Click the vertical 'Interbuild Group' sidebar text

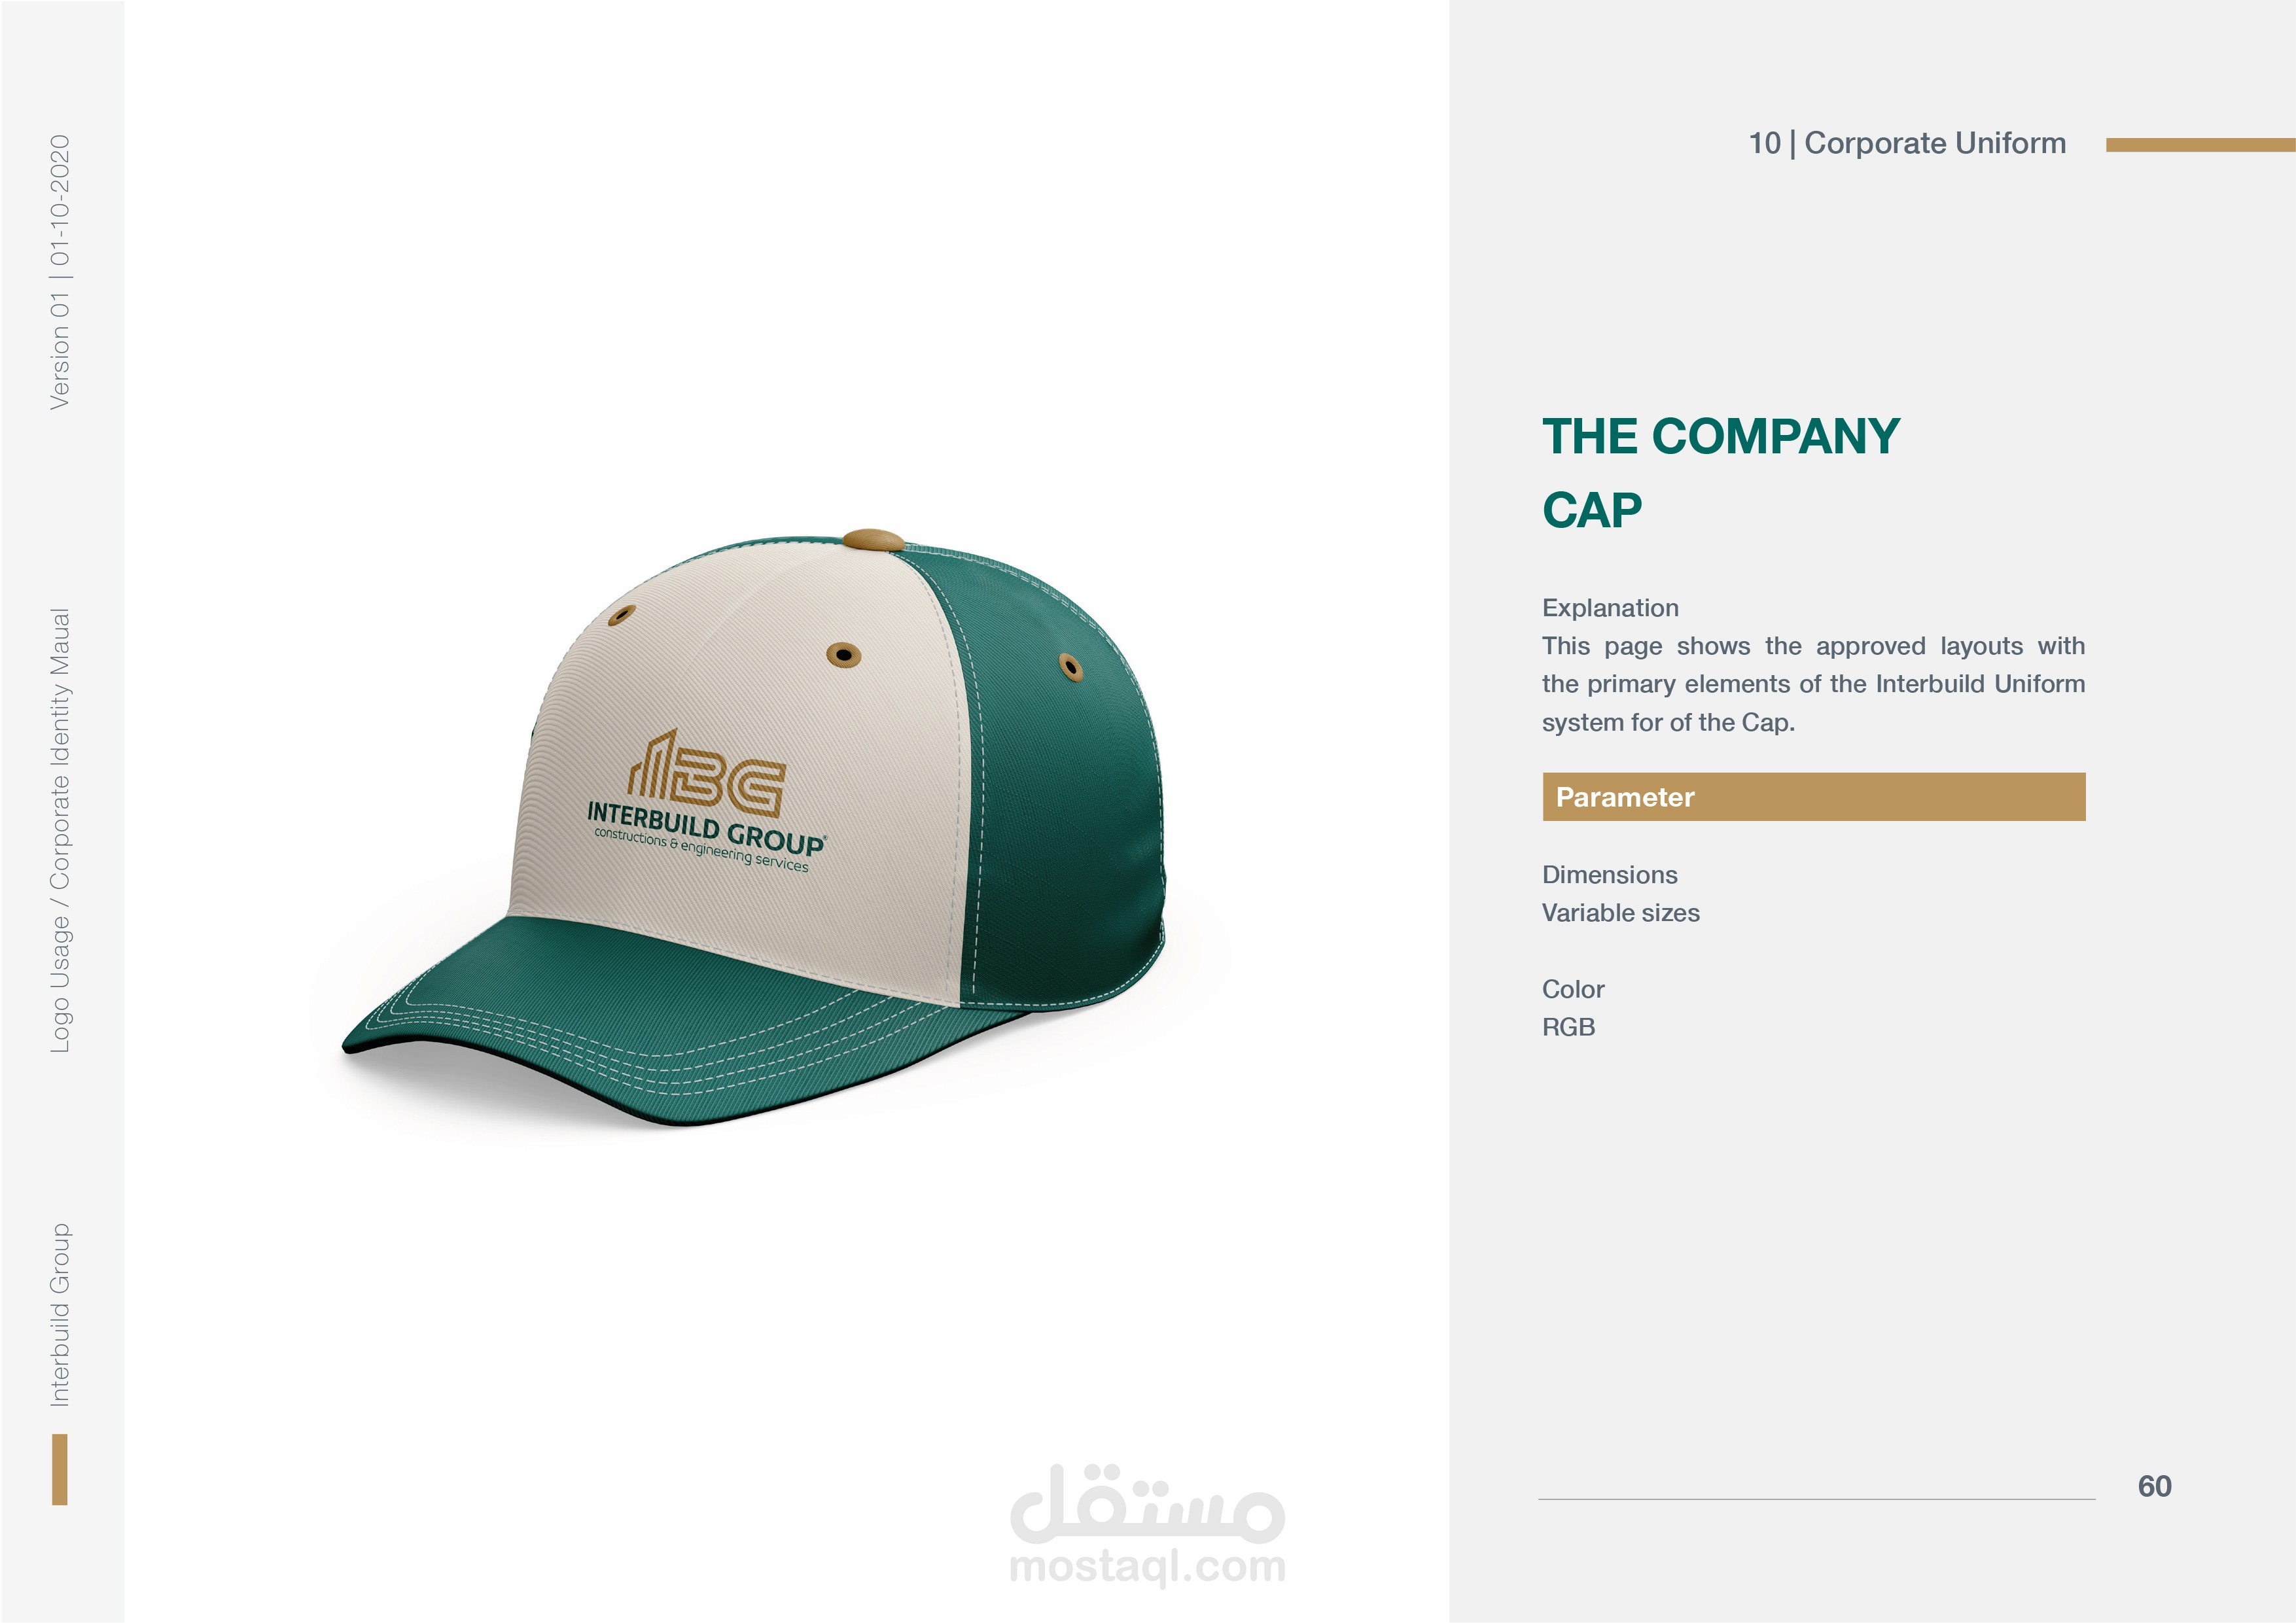60,1315
